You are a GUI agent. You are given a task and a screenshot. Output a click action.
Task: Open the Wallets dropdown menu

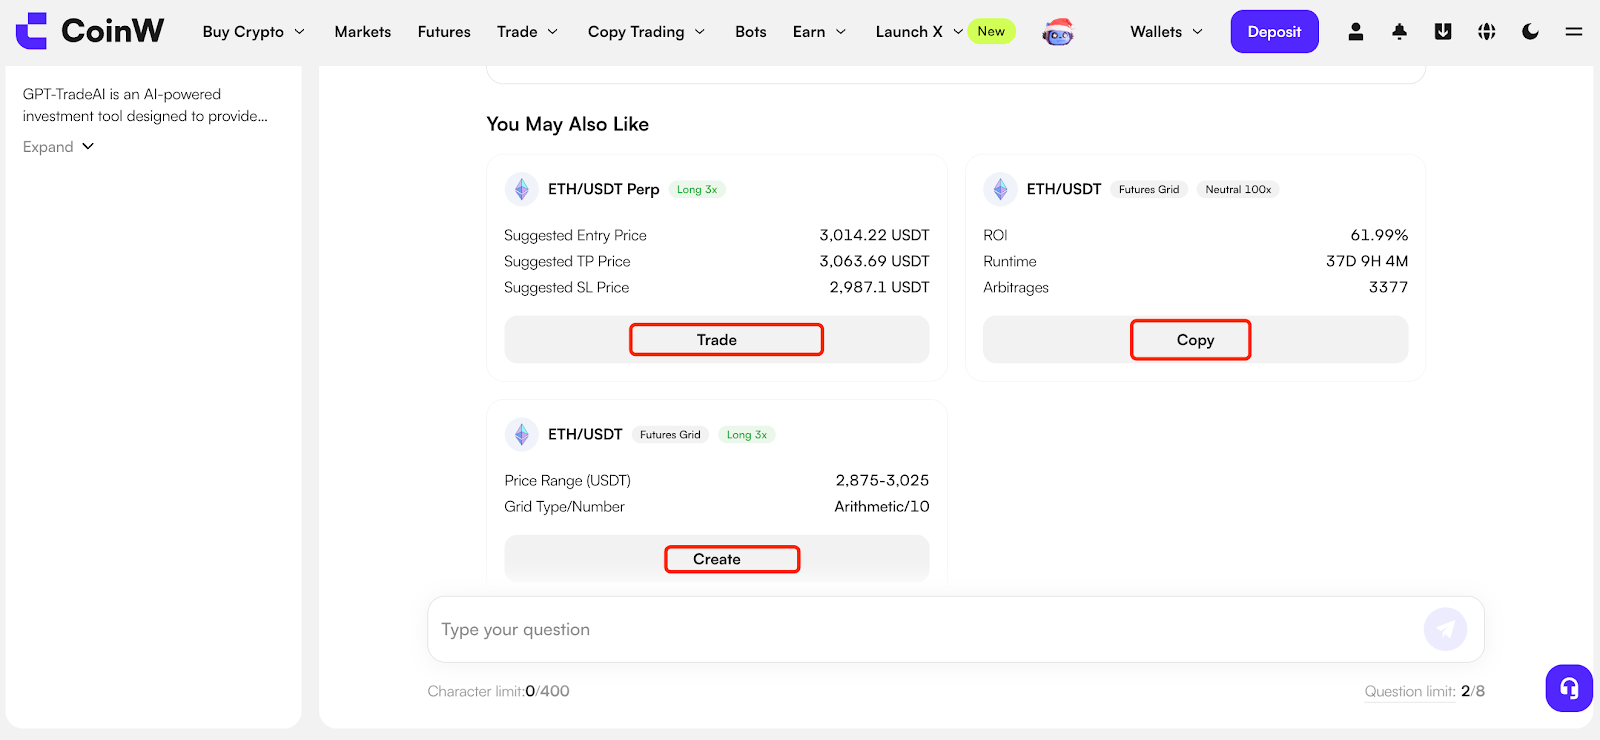click(x=1166, y=32)
